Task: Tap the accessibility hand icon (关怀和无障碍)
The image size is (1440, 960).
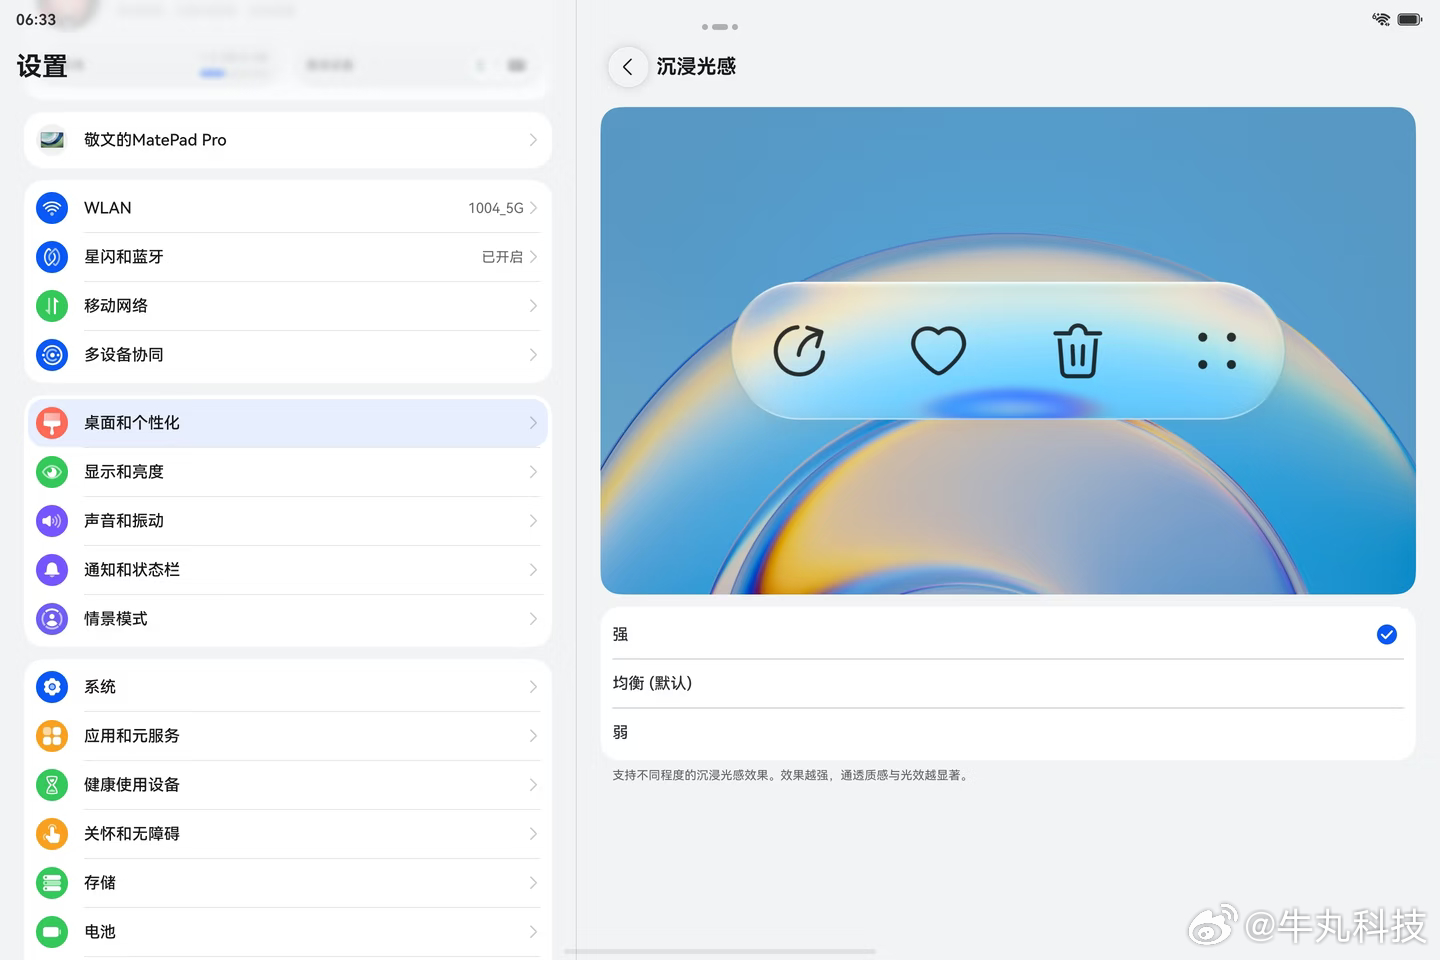Action: point(52,834)
